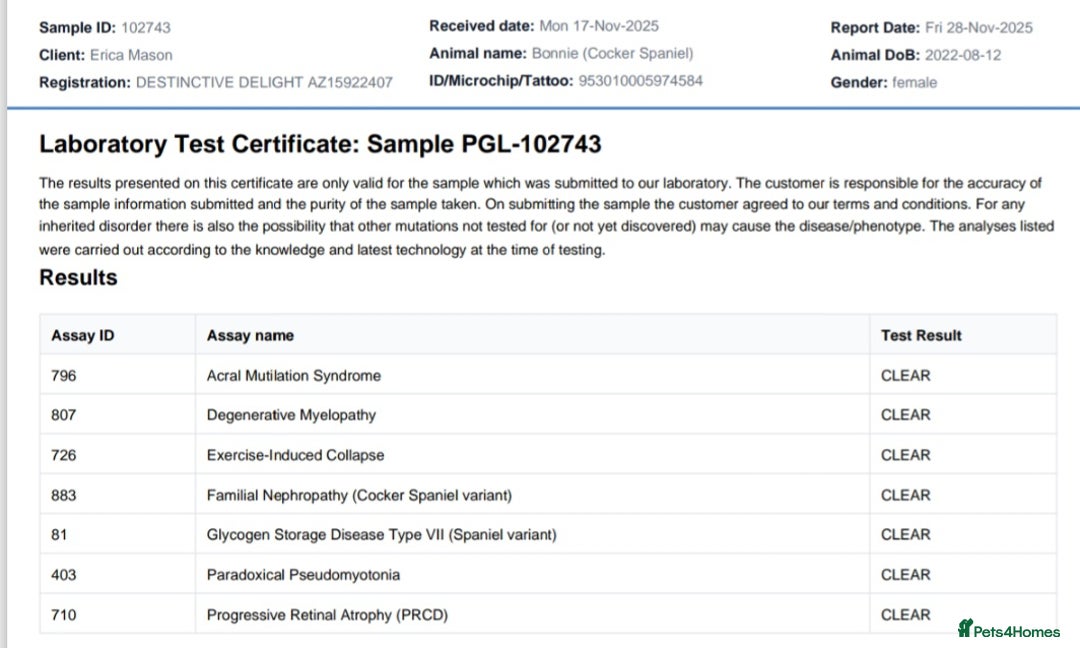Click Progressive Retinal Atrophy (PRCD) entry
This screenshot has width=1080, height=648.
[x=327, y=615]
